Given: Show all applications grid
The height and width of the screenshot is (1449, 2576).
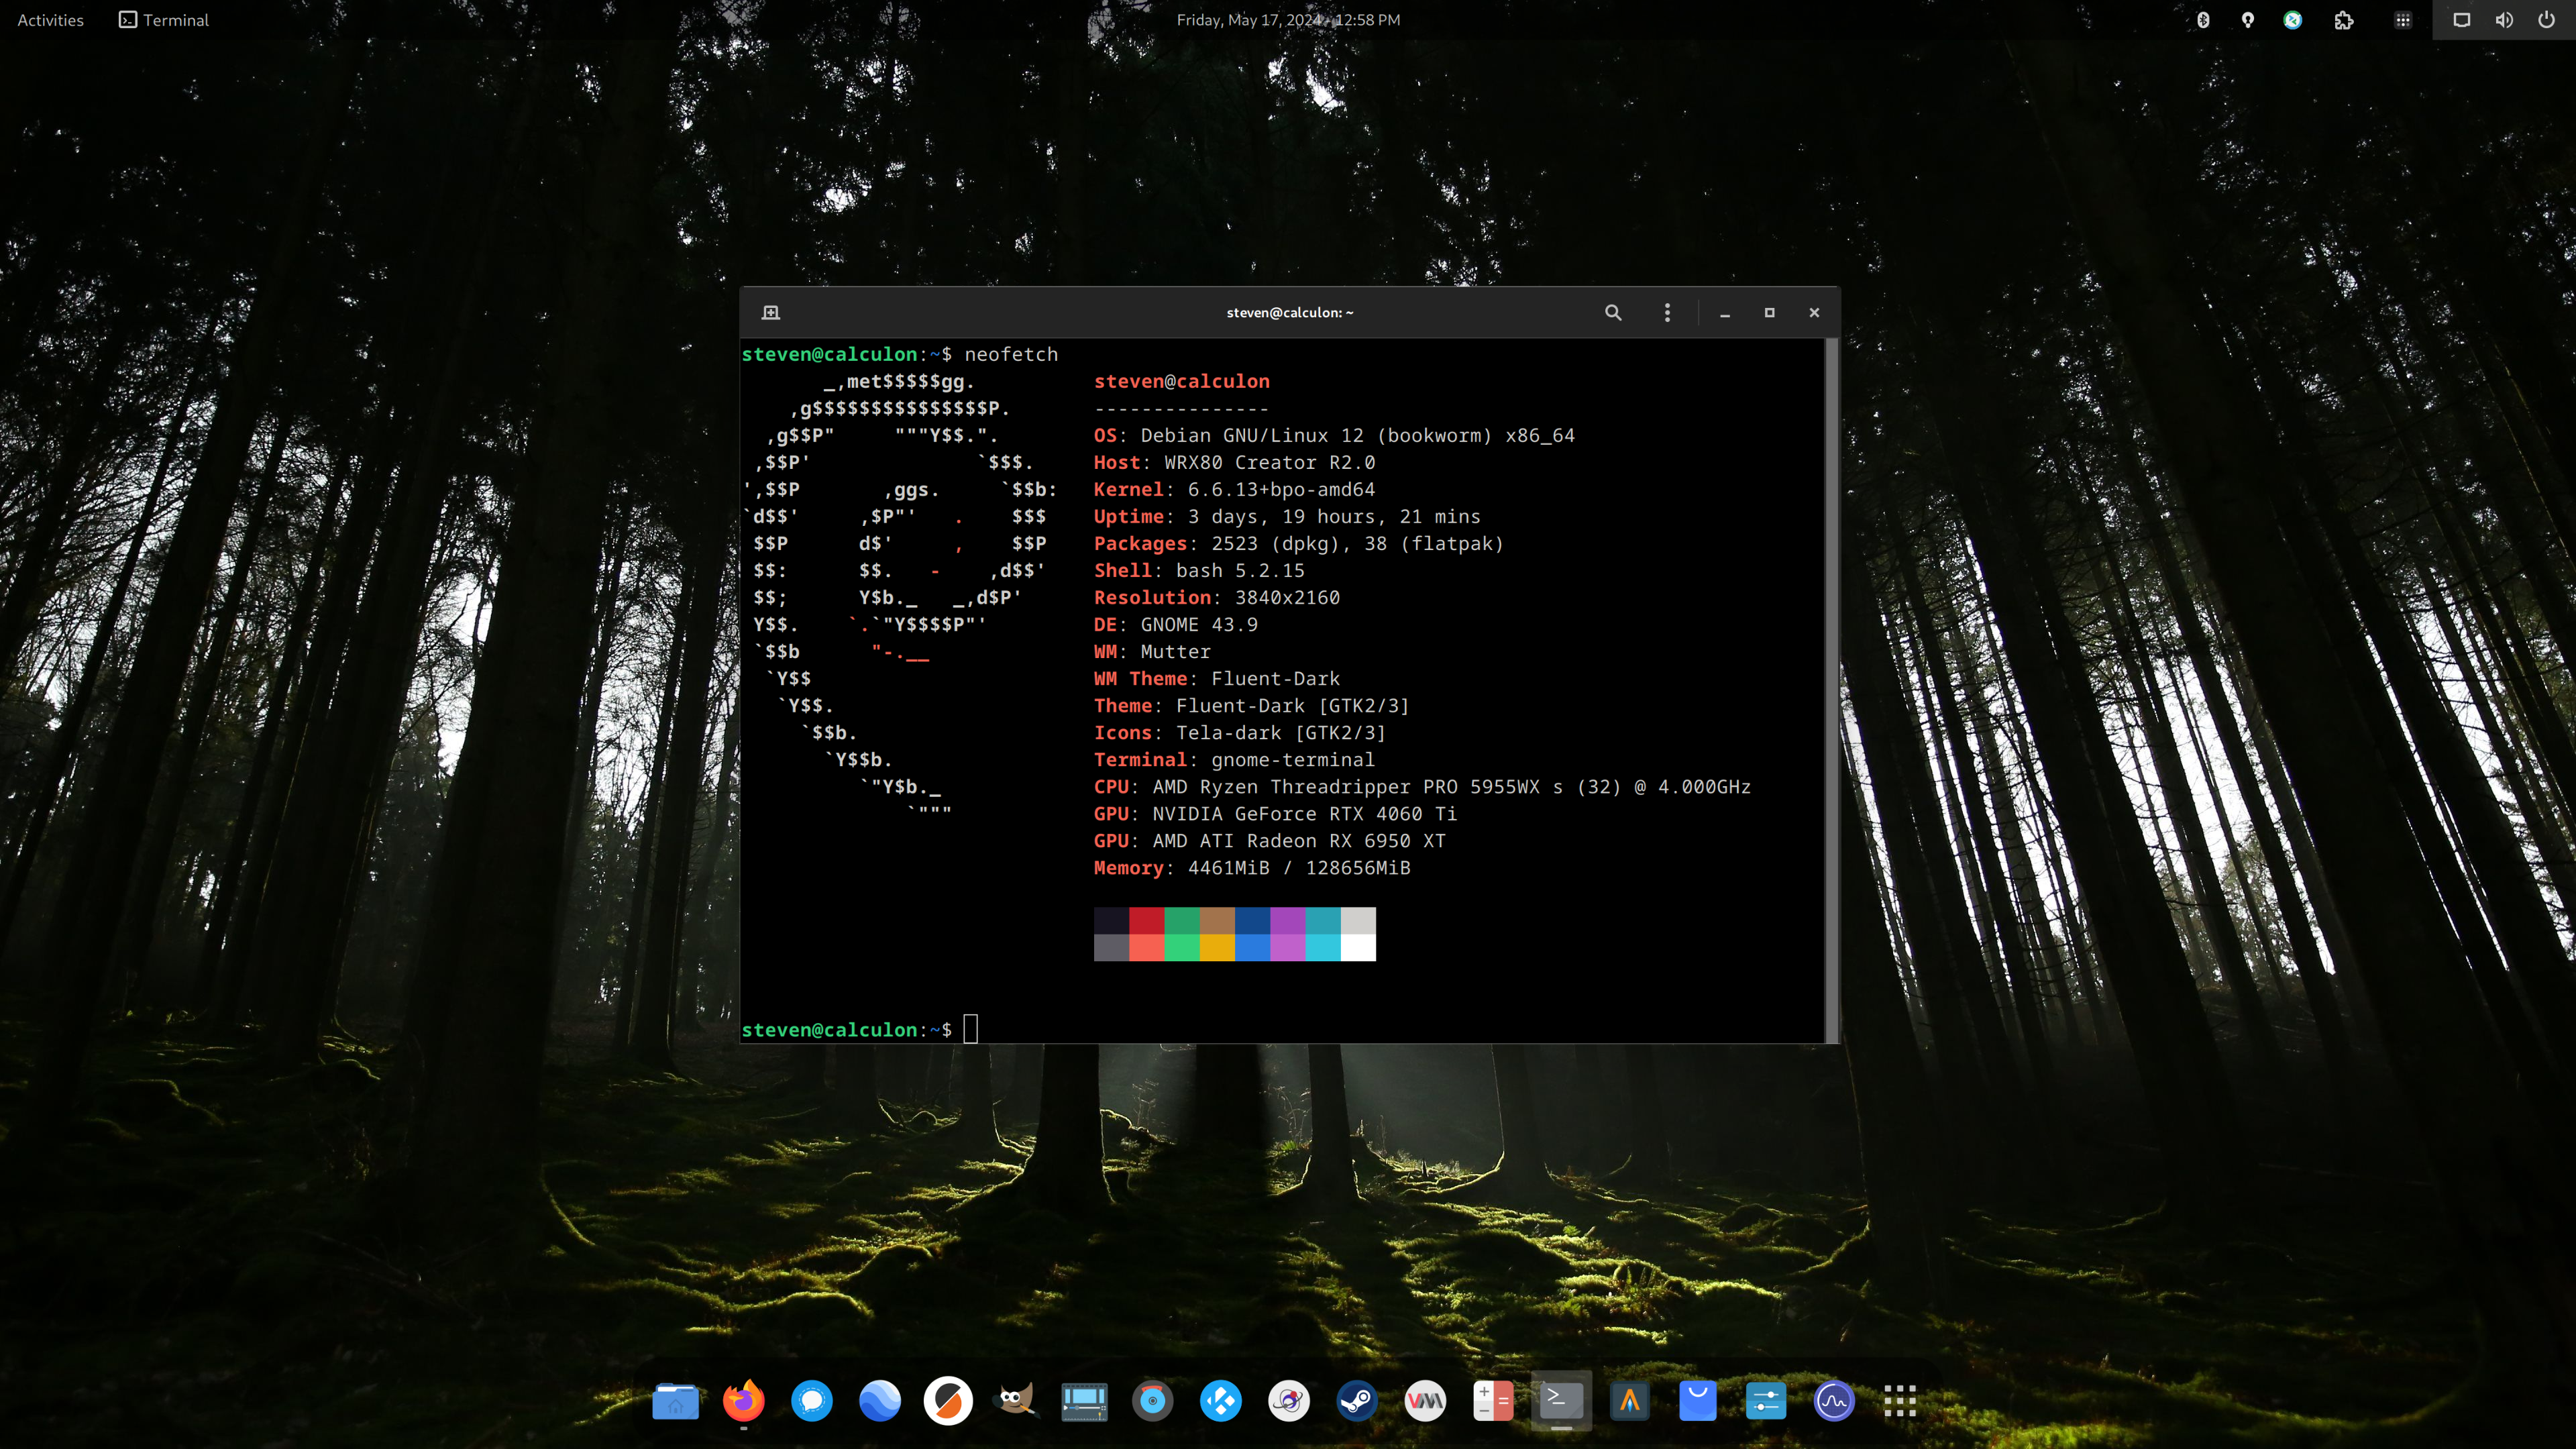Looking at the screenshot, I should pos(1900,1401).
